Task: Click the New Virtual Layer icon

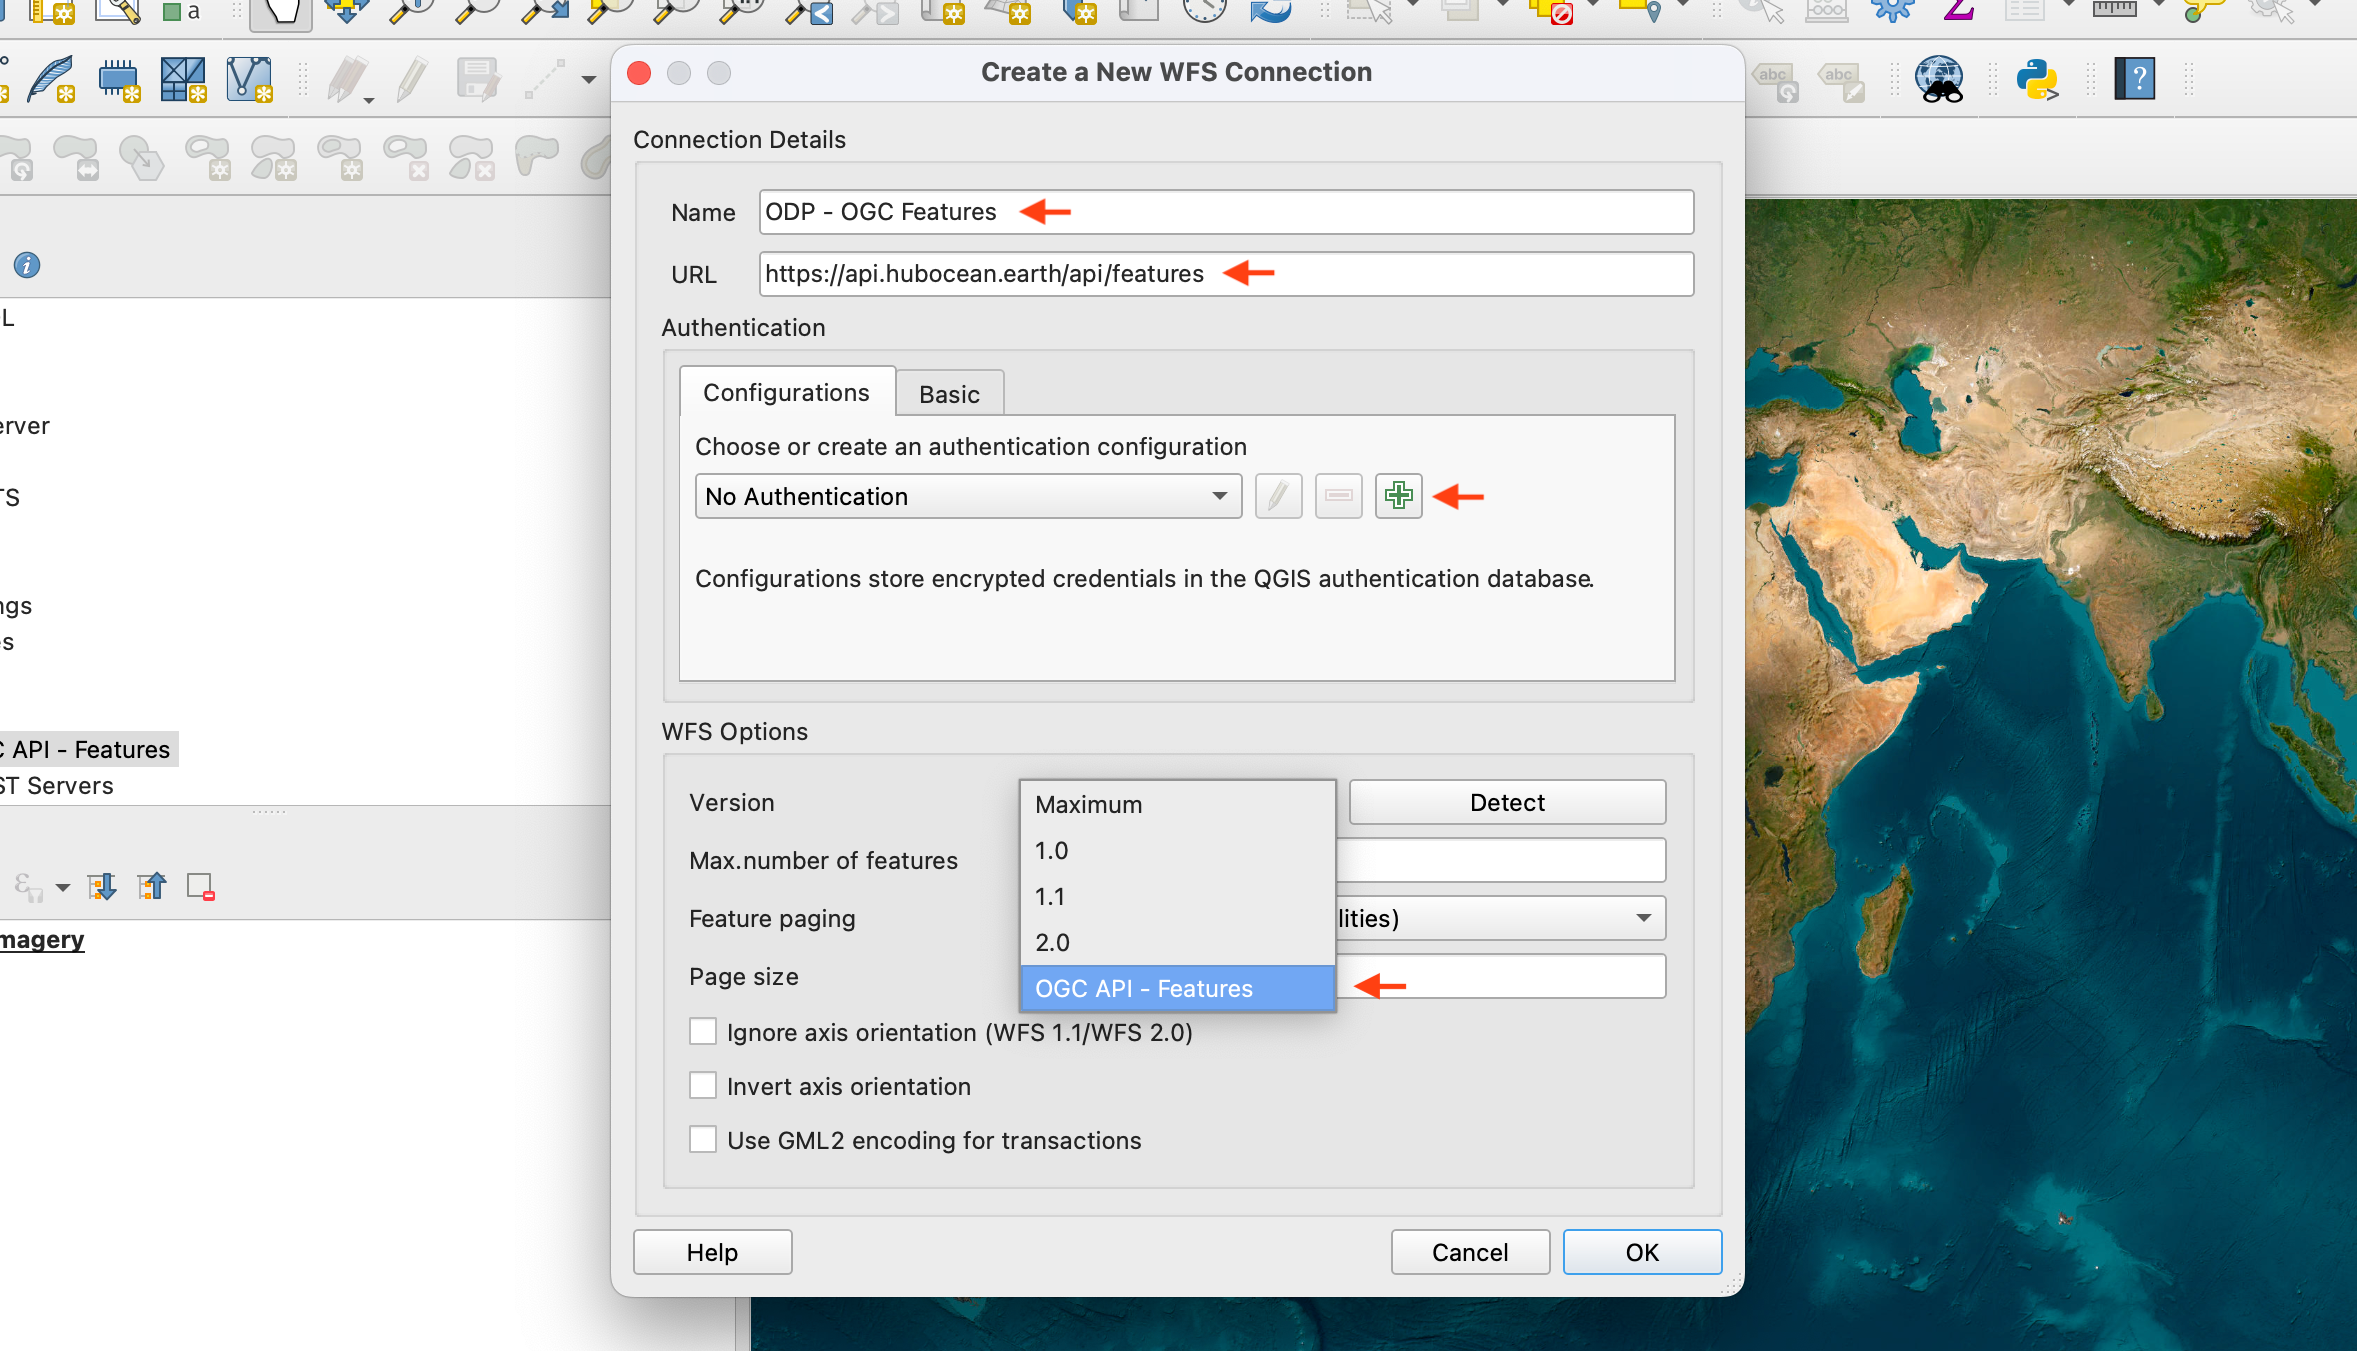Action: click(x=249, y=79)
